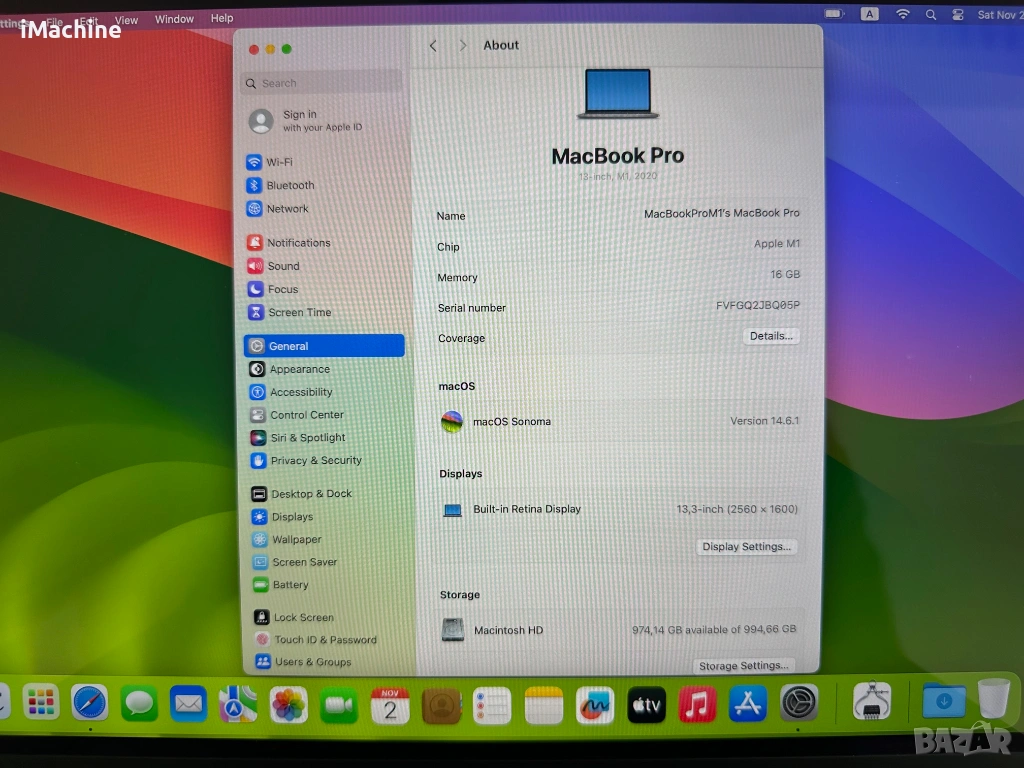Select Battery in settings sidebar
This screenshot has width=1024, height=768.
click(290, 585)
